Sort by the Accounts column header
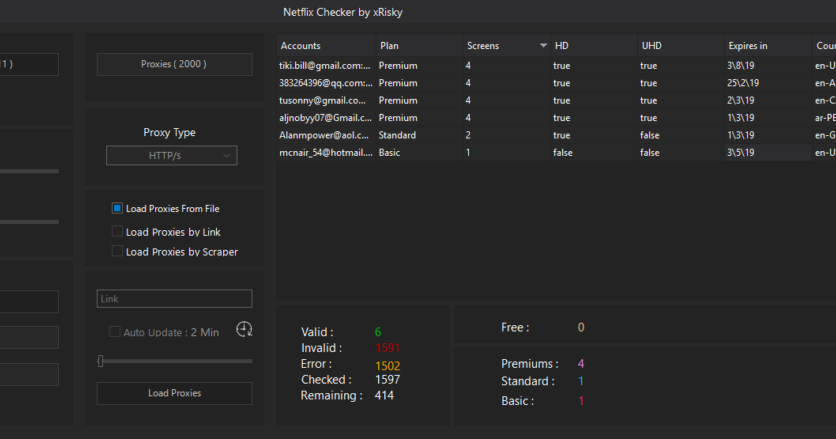 [x=326, y=46]
